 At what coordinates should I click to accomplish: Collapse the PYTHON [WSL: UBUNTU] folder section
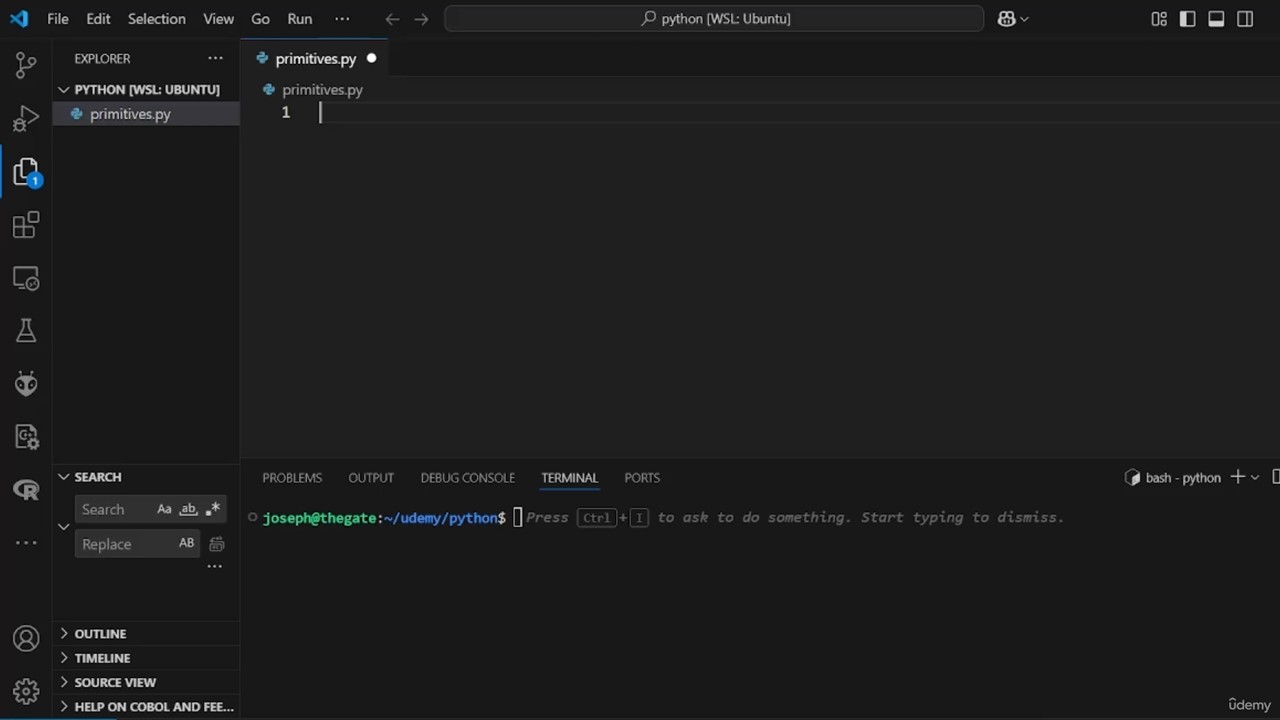64,89
